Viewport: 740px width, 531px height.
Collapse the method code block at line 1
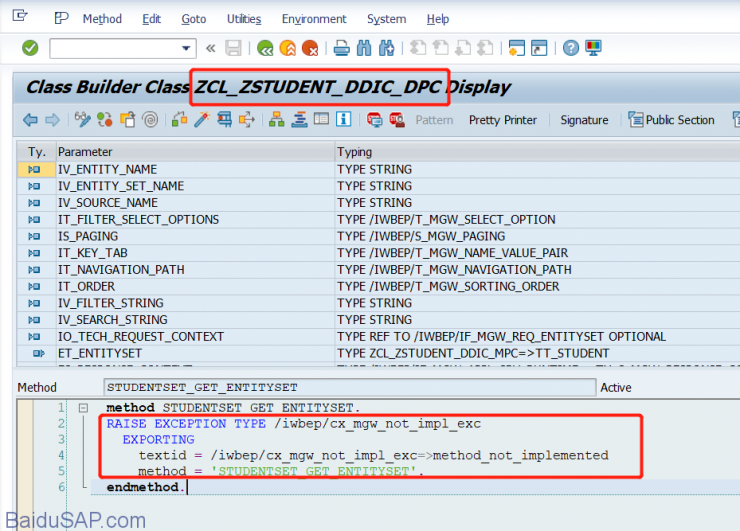click(x=83, y=408)
